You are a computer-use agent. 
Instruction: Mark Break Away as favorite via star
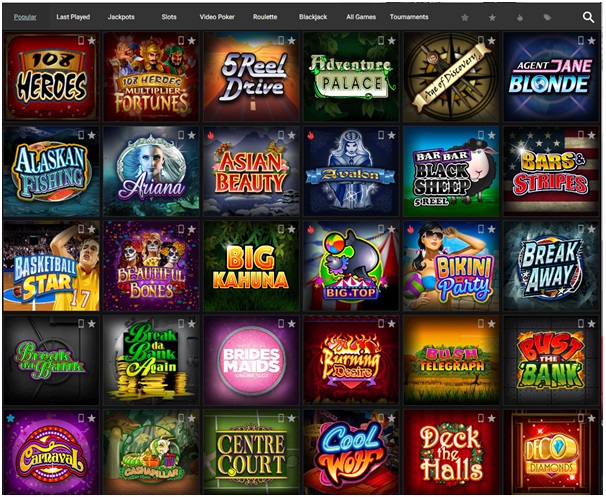pyautogui.click(x=591, y=229)
